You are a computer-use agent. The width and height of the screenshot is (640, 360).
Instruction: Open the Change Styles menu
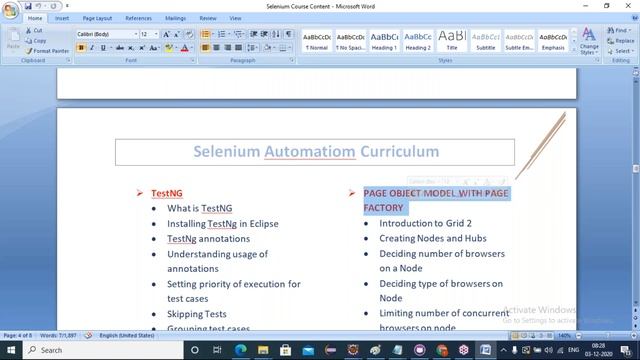(x=589, y=41)
